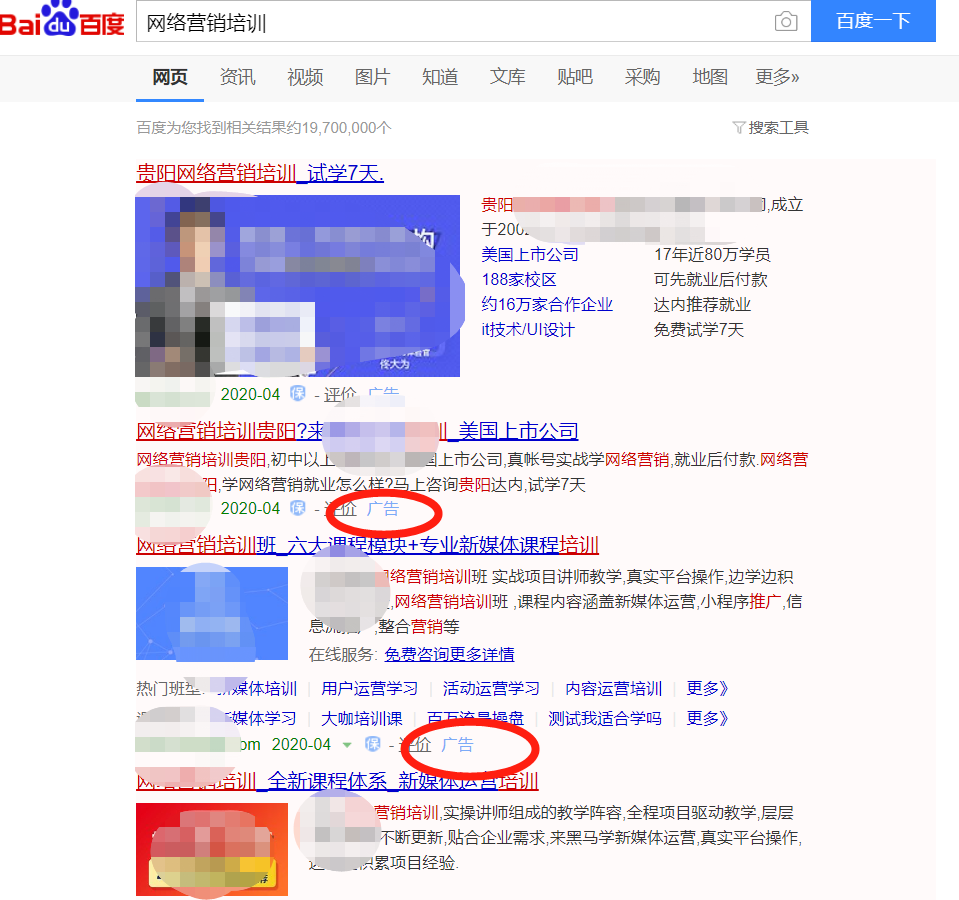Image resolution: width=959 pixels, height=900 pixels.
Task: Click 评价 next to first 2020-04
Action: point(340,394)
